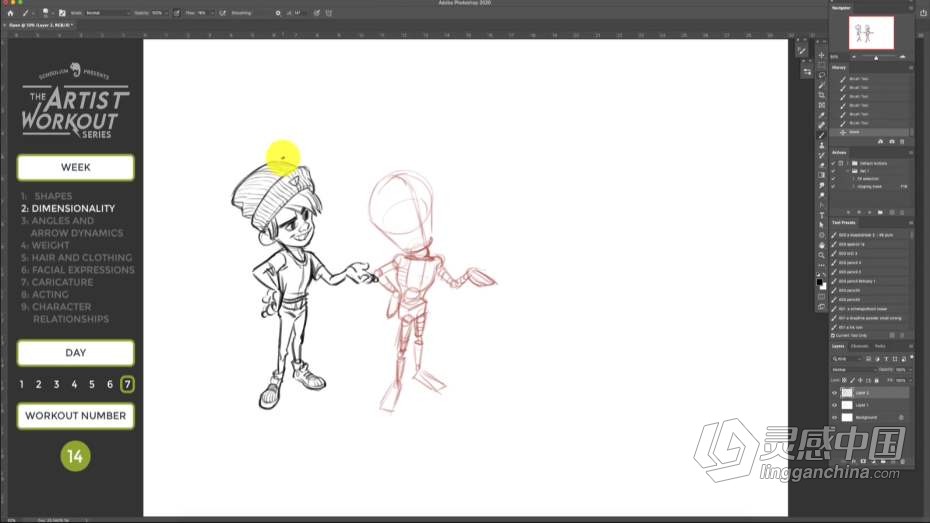Select the History Brush tool

coord(821,155)
